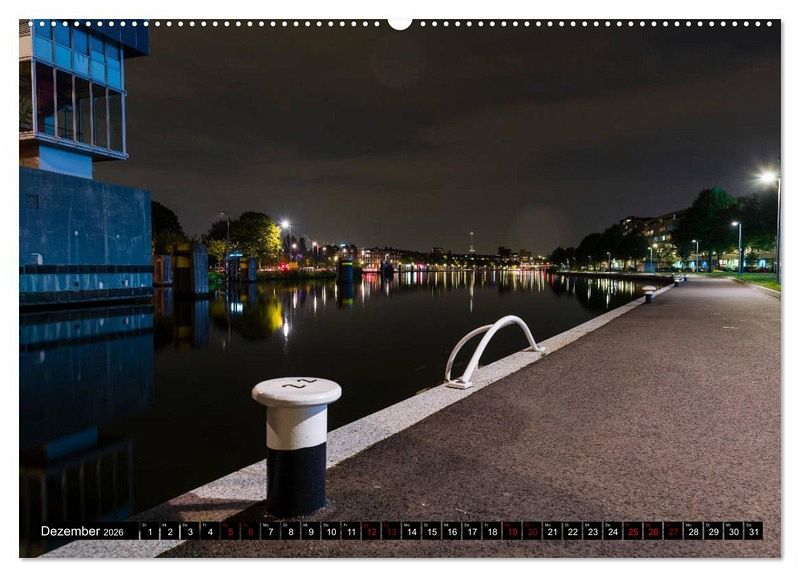Select red day 25 in the calendar strip
Screen dimensions: 800x577
pos(633,531)
